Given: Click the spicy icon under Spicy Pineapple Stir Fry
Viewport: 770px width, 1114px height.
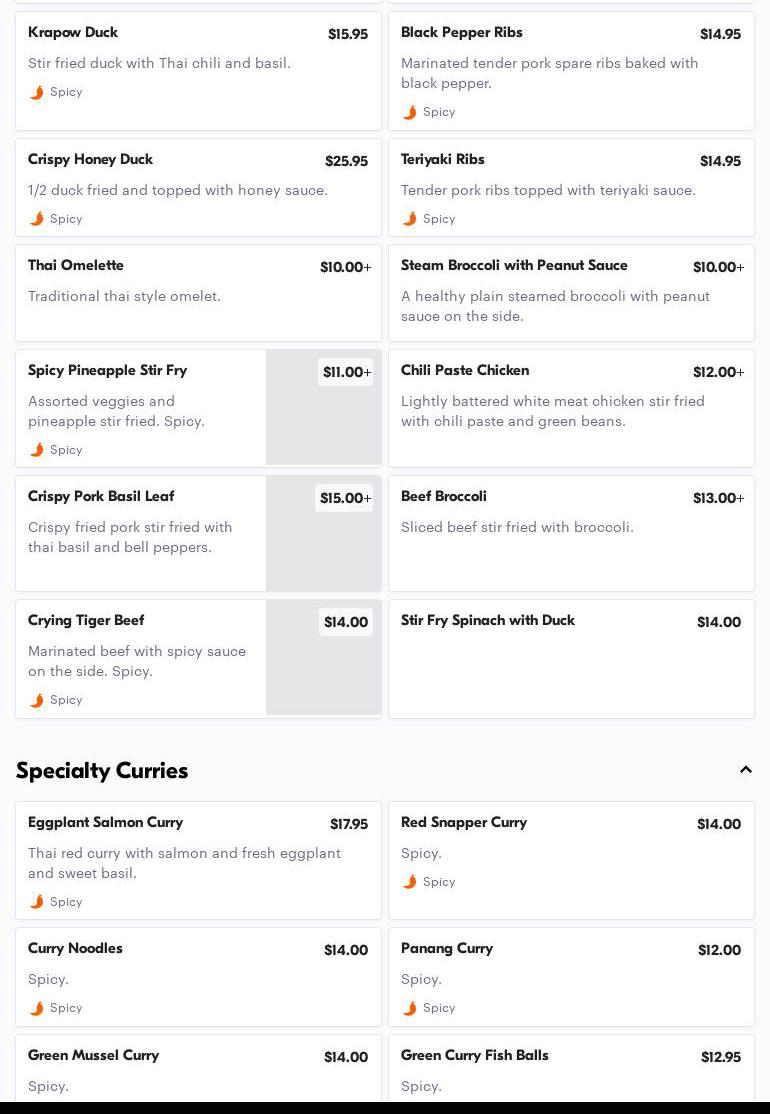Looking at the screenshot, I should click(37, 450).
